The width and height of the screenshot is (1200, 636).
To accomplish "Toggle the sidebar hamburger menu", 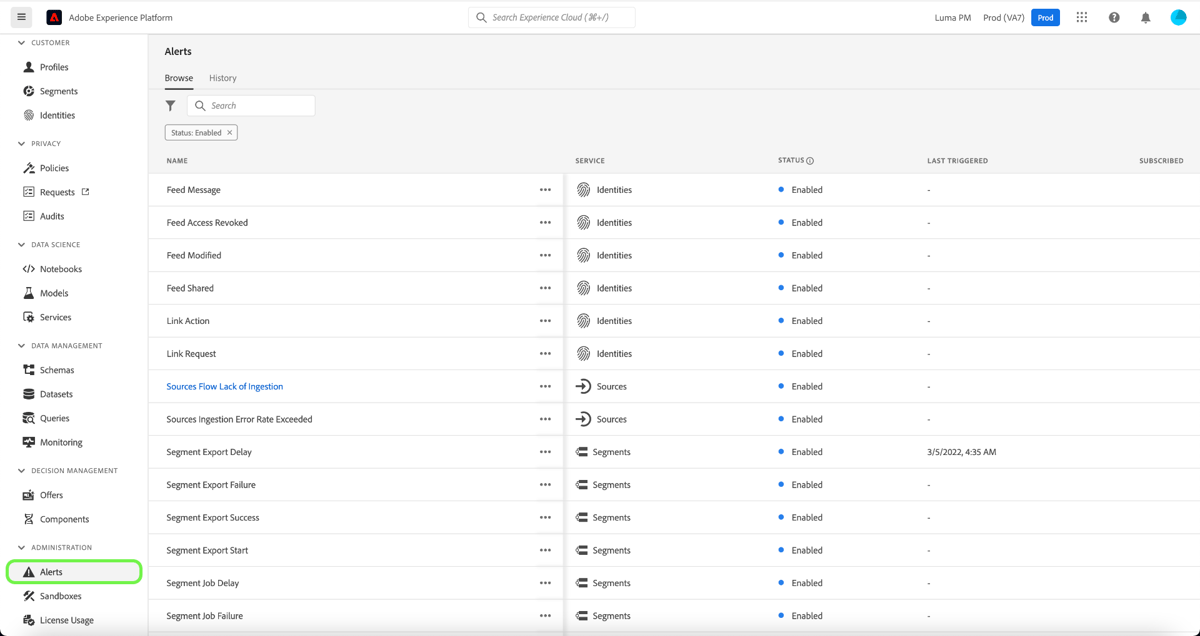I will (x=19, y=16).
